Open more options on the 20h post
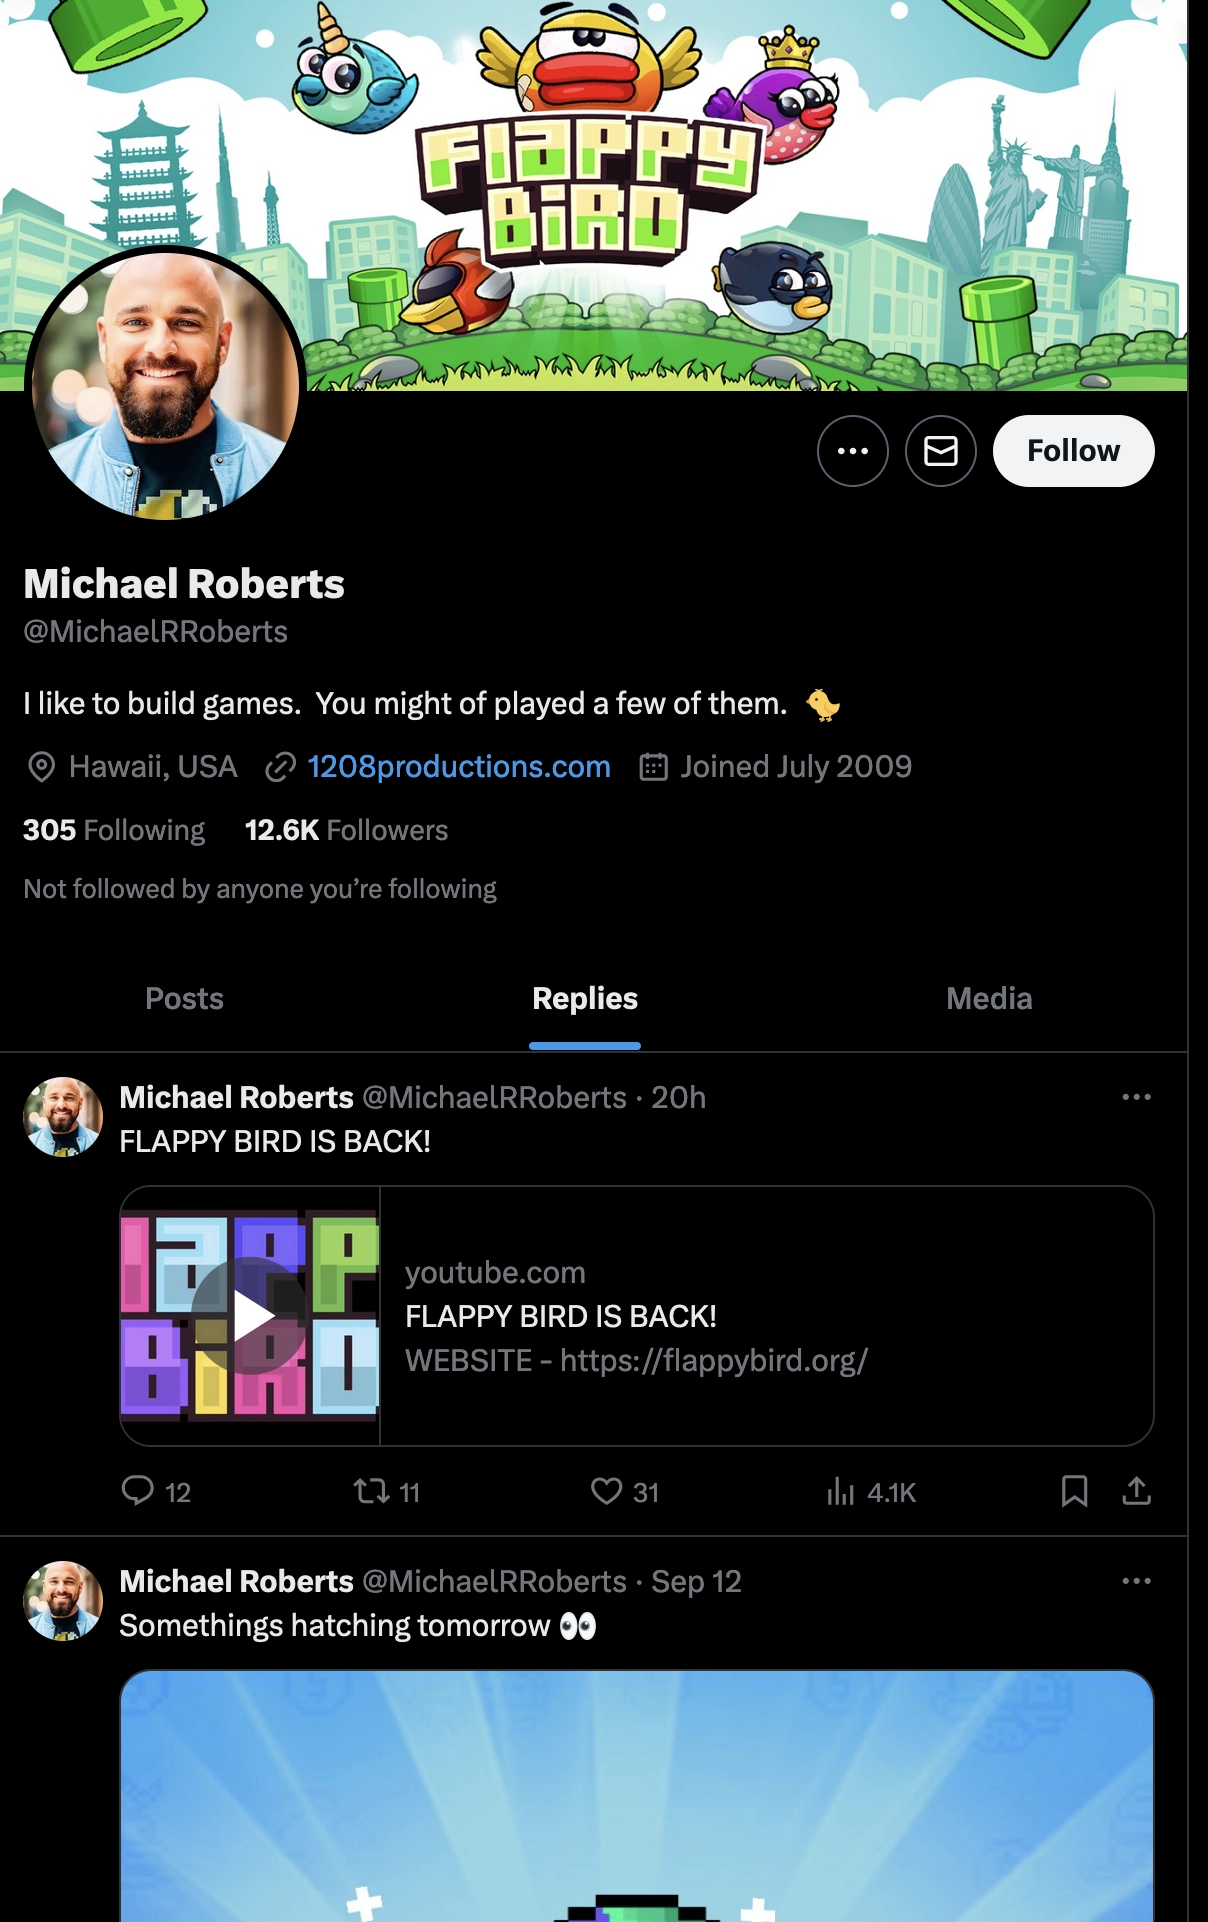The height and width of the screenshot is (1922, 1208). tap(1136, 1097)
